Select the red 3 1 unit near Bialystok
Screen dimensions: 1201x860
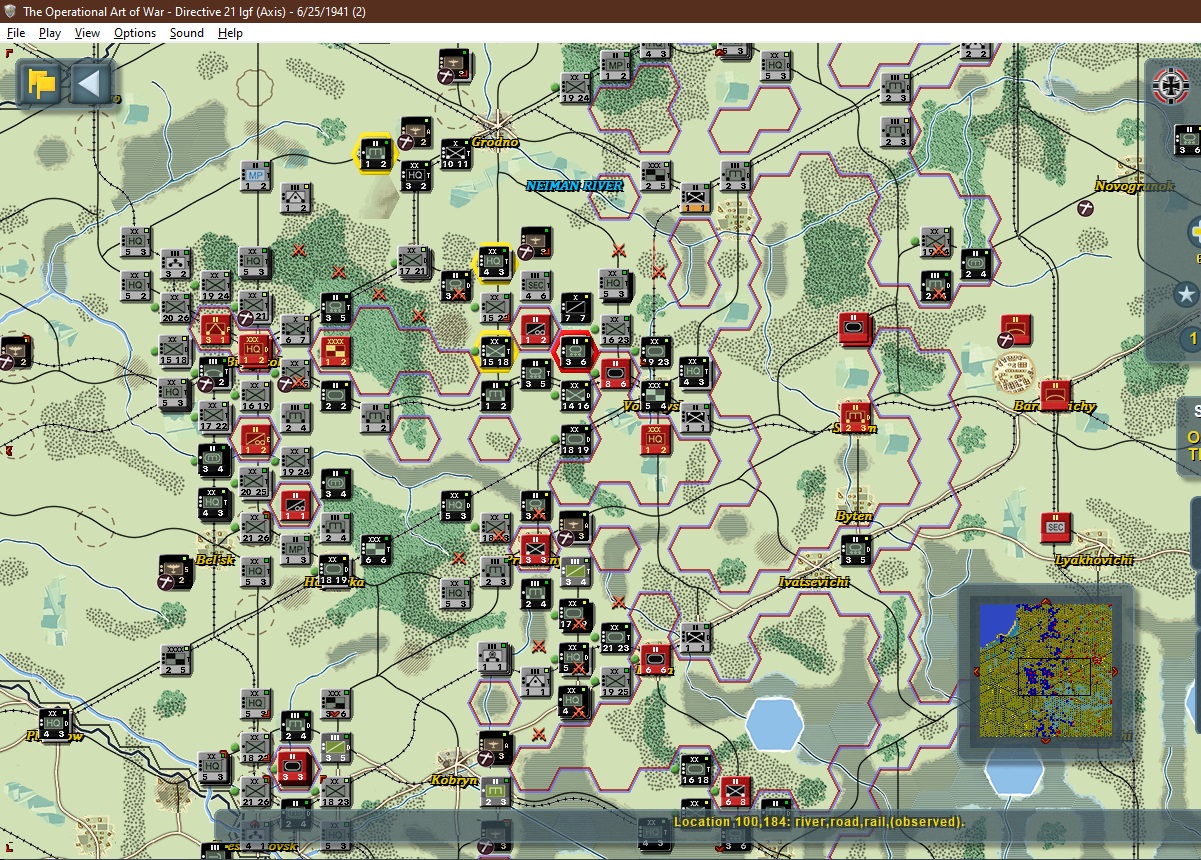215,329
